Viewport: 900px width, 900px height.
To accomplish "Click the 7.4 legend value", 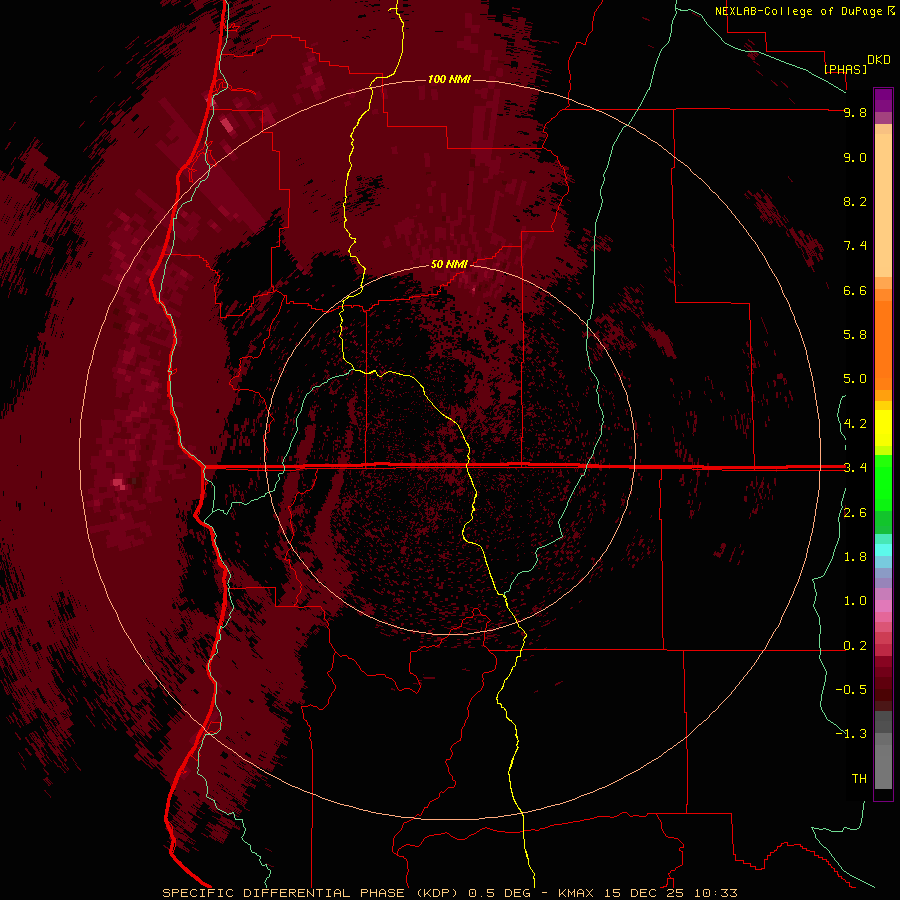I will pyautogui.click(x=855, y=246).
